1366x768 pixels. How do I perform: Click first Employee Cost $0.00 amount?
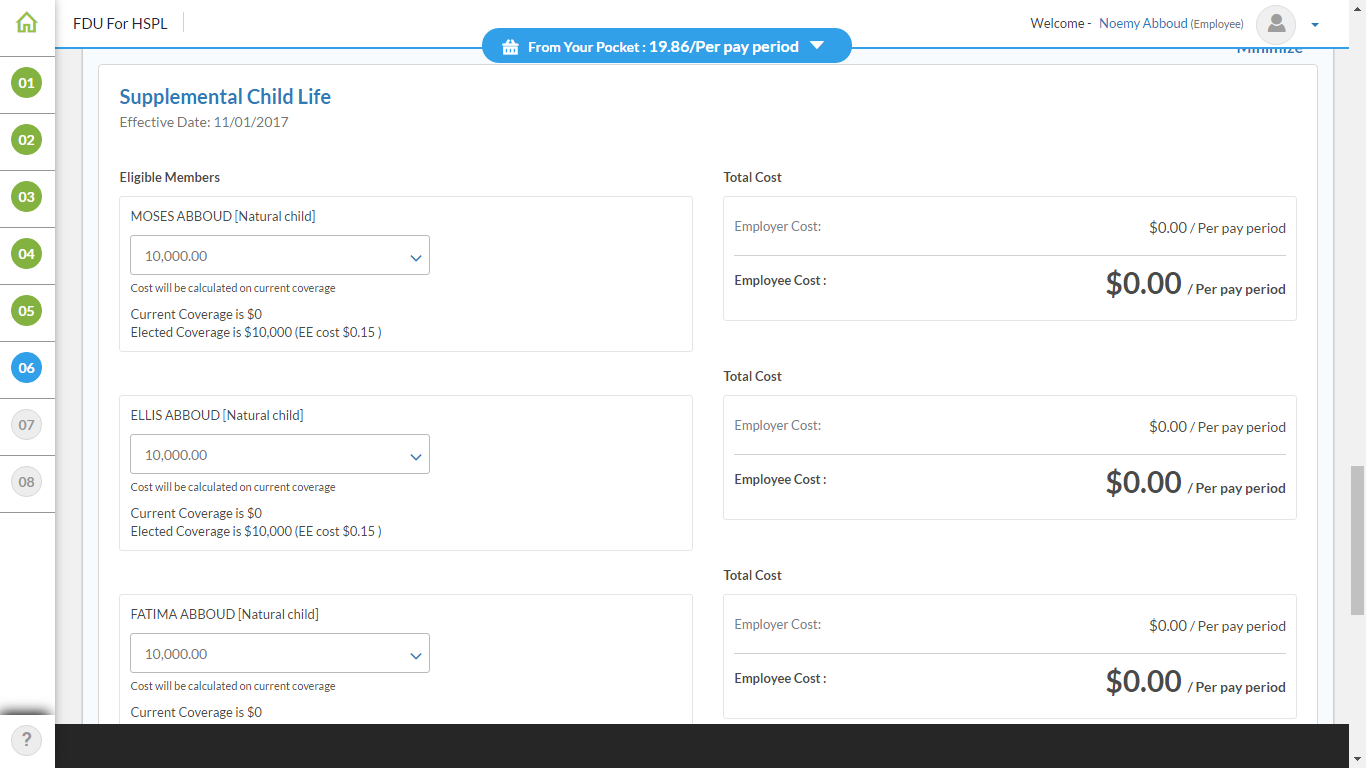pos(1144,283)
